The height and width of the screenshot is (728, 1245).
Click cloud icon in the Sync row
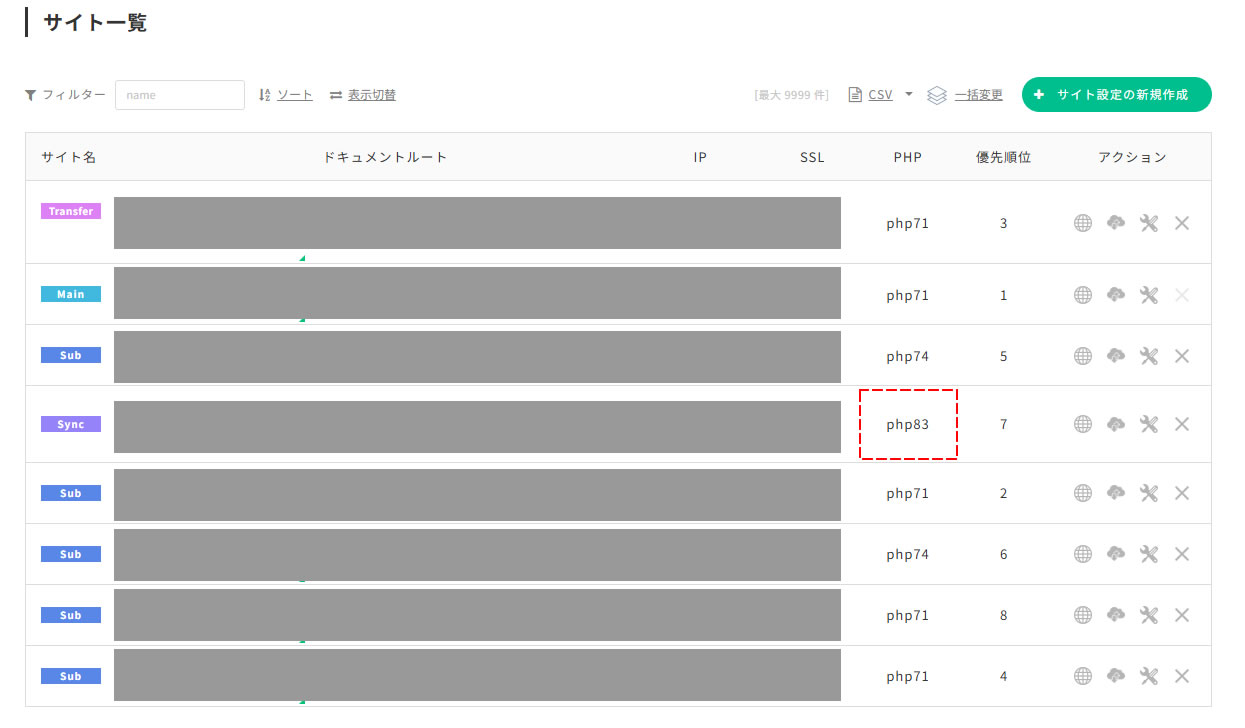click(x=1116, y=424)
